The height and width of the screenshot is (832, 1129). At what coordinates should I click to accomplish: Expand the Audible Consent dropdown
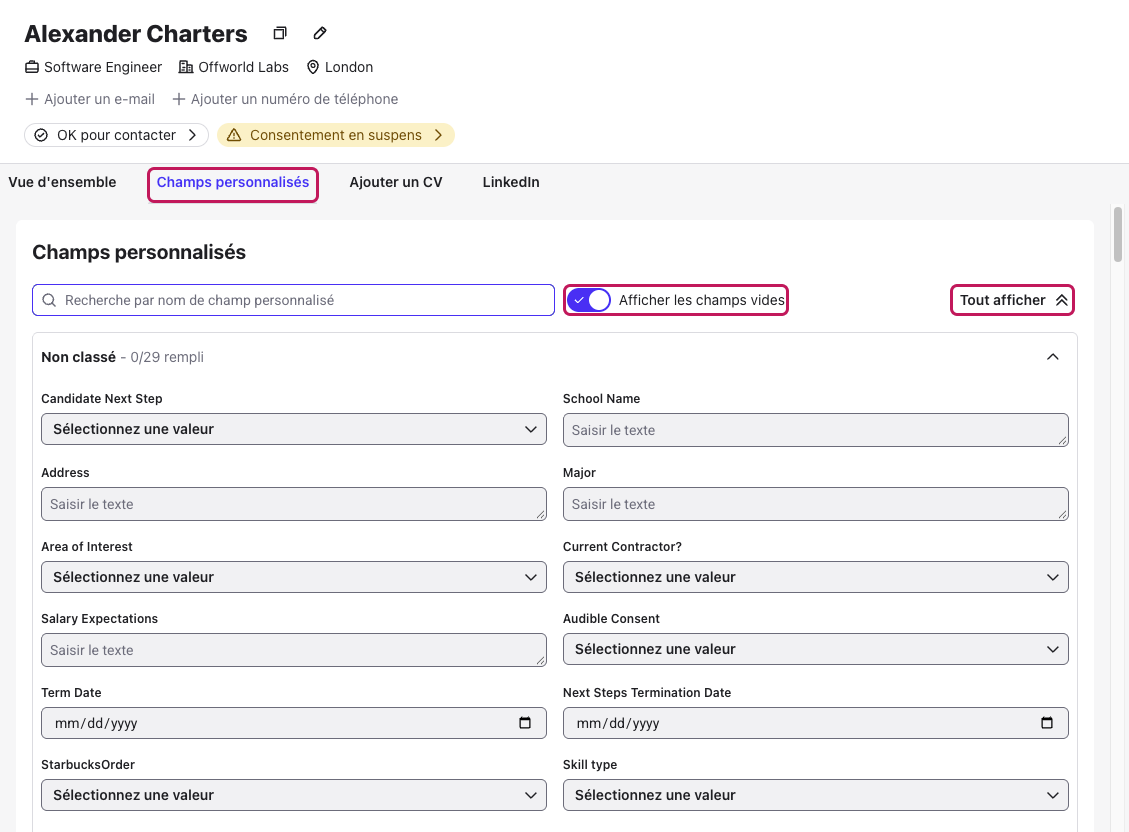(x=816, y=649)
